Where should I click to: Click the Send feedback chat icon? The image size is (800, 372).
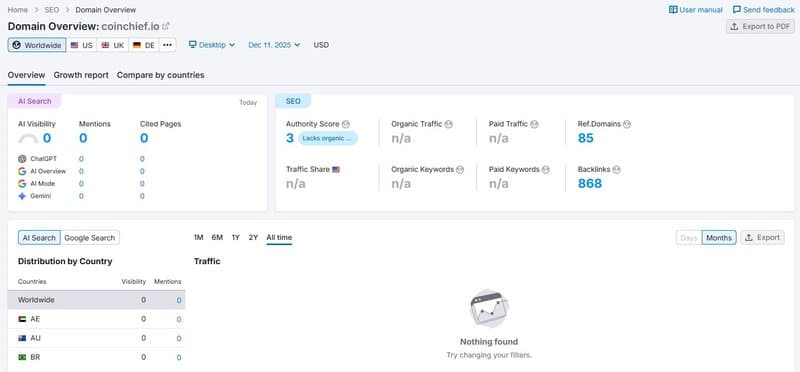(737, 10)
